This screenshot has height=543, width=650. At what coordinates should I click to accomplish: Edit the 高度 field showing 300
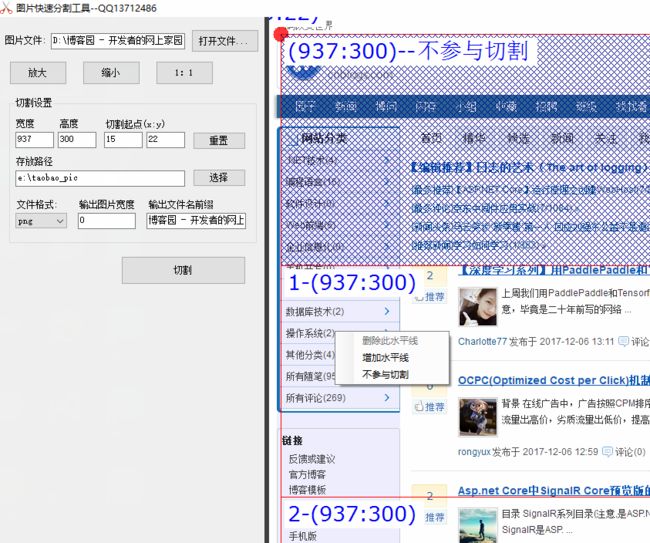[x=77, y=140]
